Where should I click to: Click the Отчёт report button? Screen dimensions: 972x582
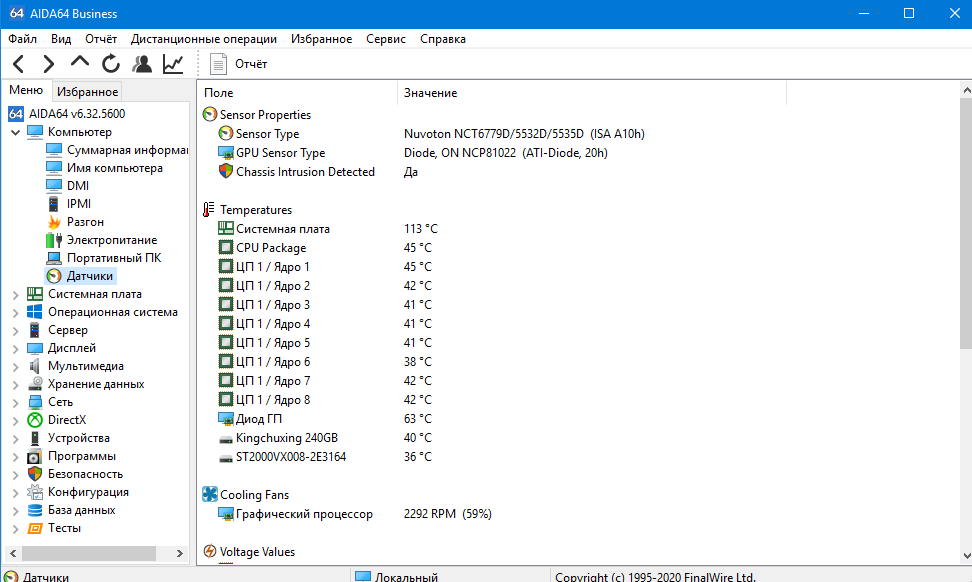click(239, 64)
